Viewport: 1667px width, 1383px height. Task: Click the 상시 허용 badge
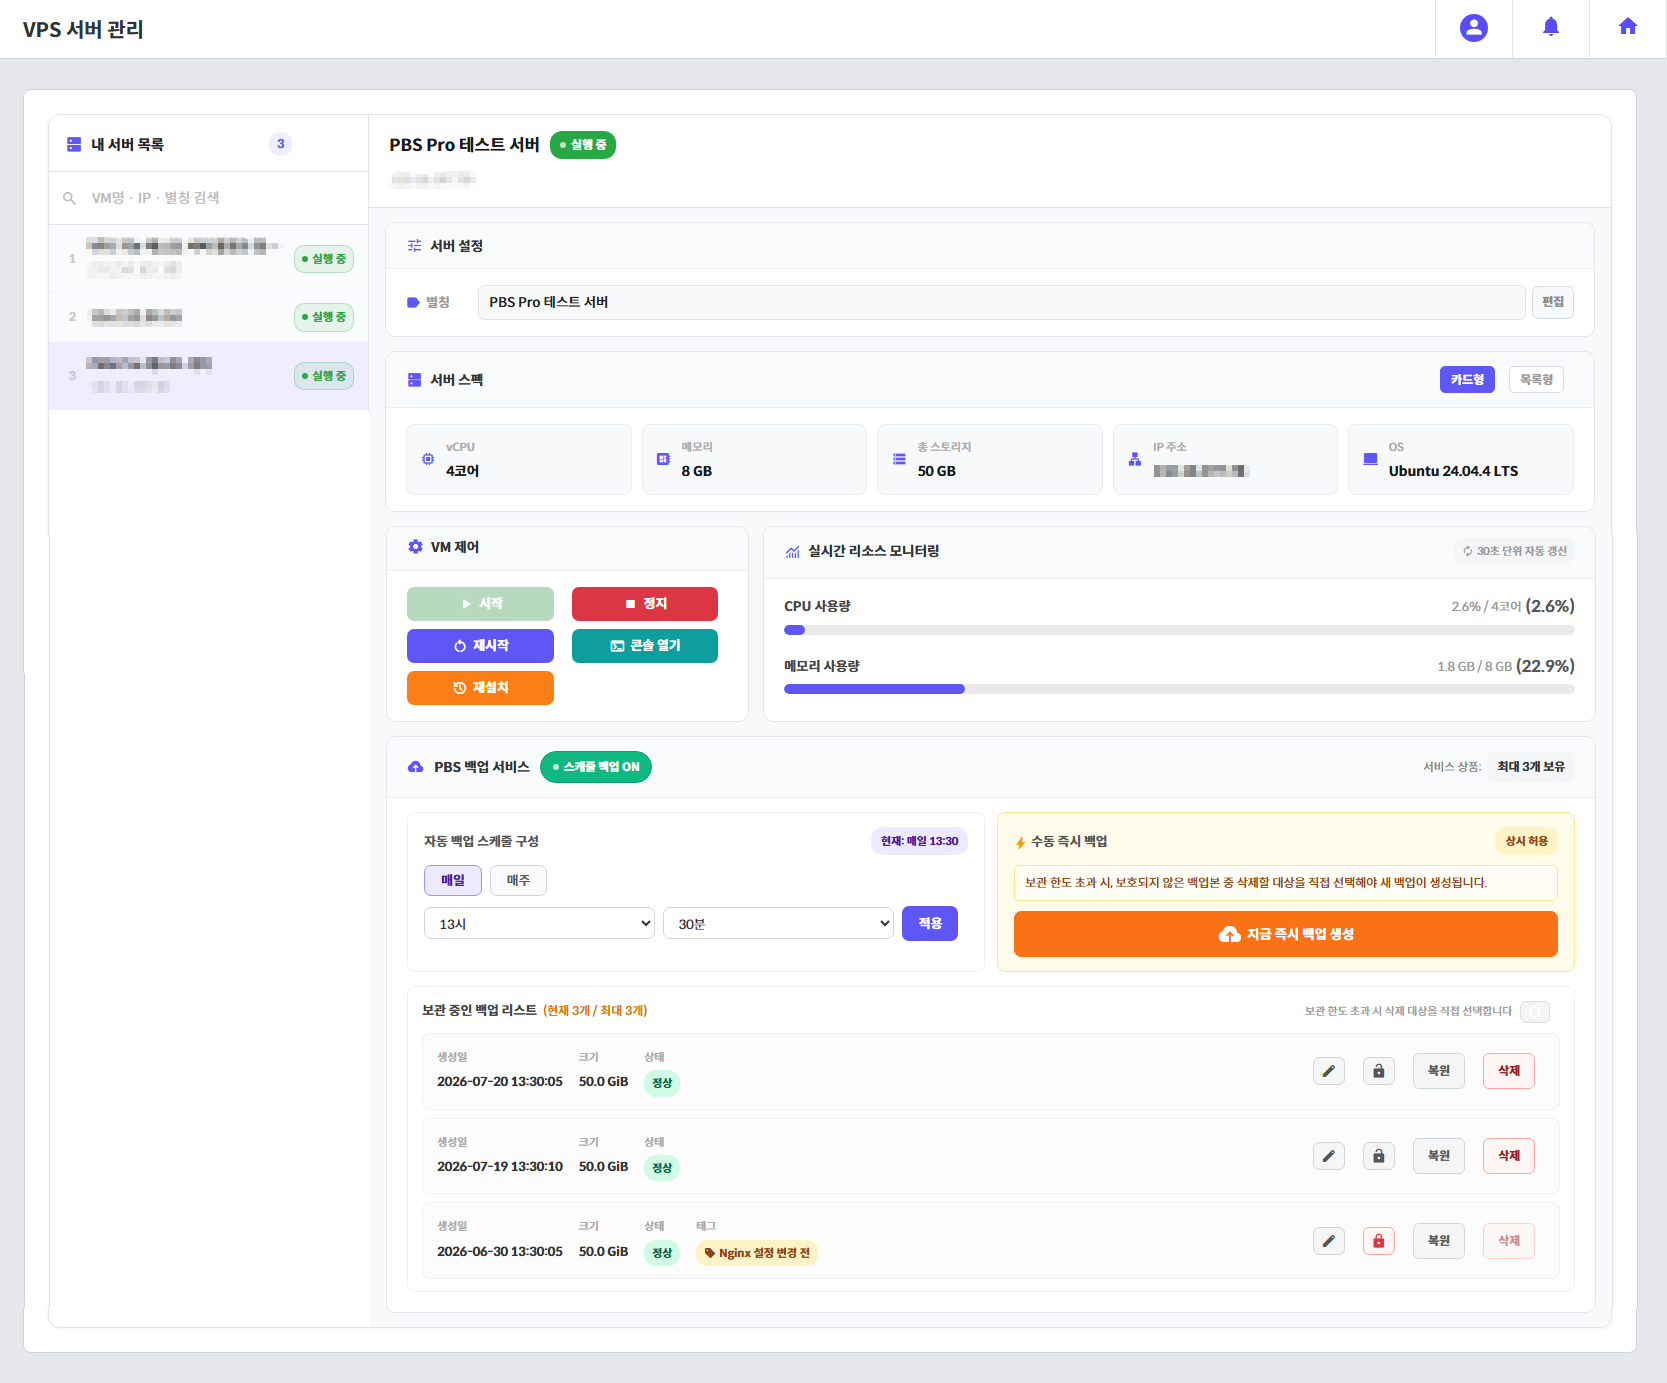pyautogui.click(x=1526, y=842)
